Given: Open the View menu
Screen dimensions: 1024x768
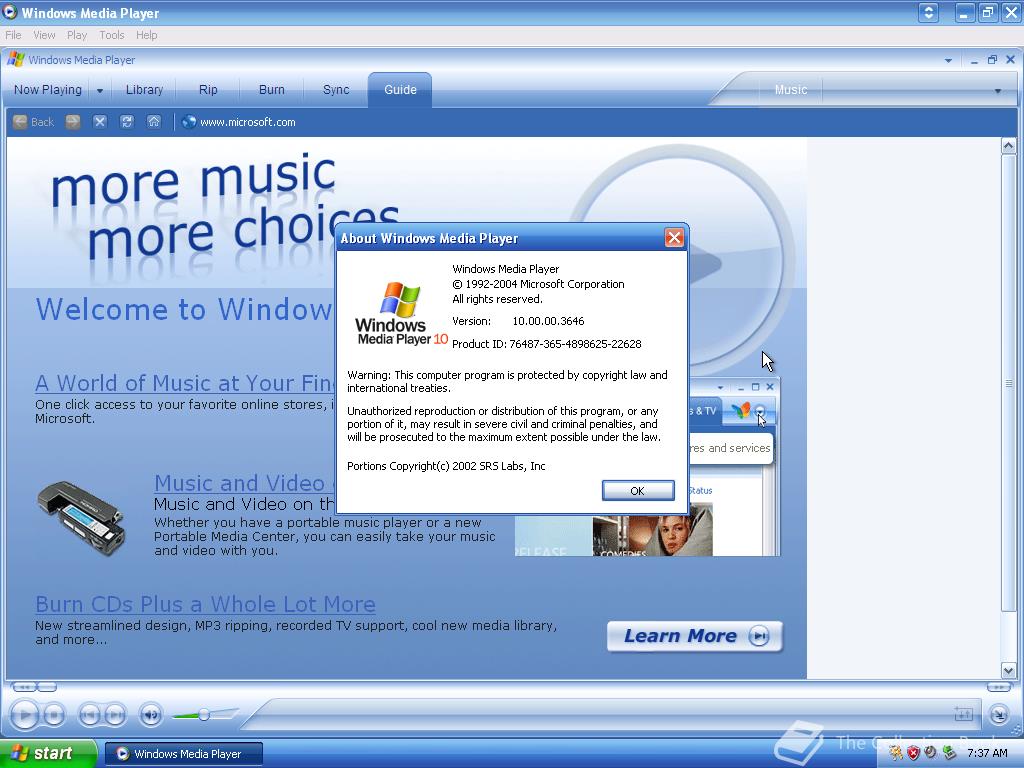Looking at the screenshot, I should coord(44,35).
